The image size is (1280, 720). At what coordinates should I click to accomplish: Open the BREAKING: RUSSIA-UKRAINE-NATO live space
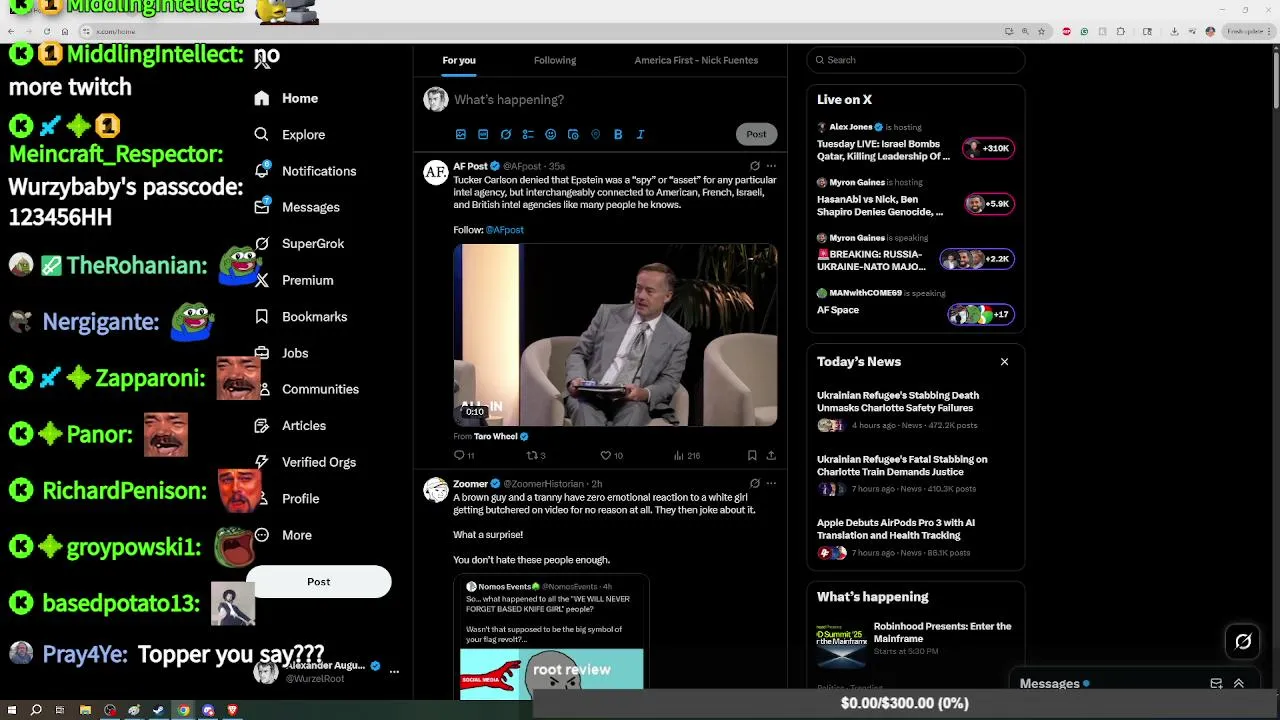915,253
